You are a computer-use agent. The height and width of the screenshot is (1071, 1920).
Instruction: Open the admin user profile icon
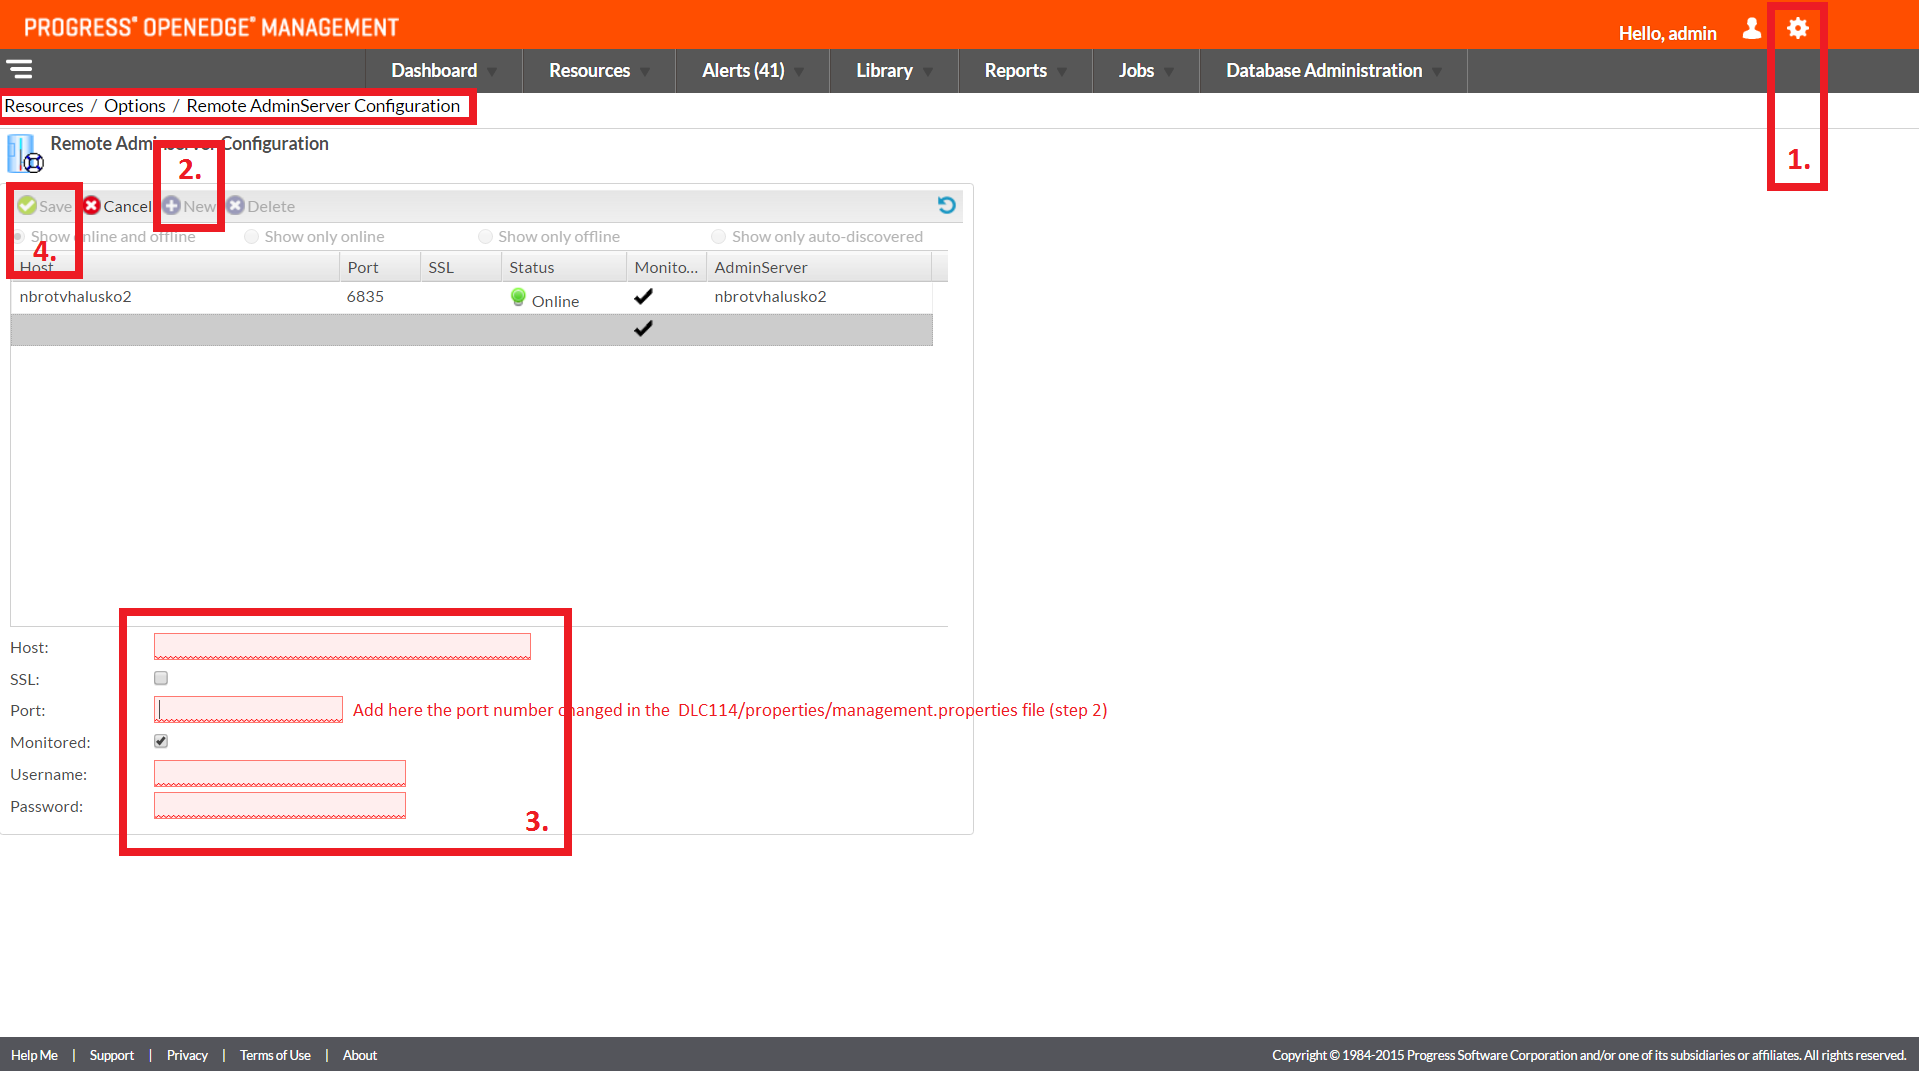(1751, 28)
